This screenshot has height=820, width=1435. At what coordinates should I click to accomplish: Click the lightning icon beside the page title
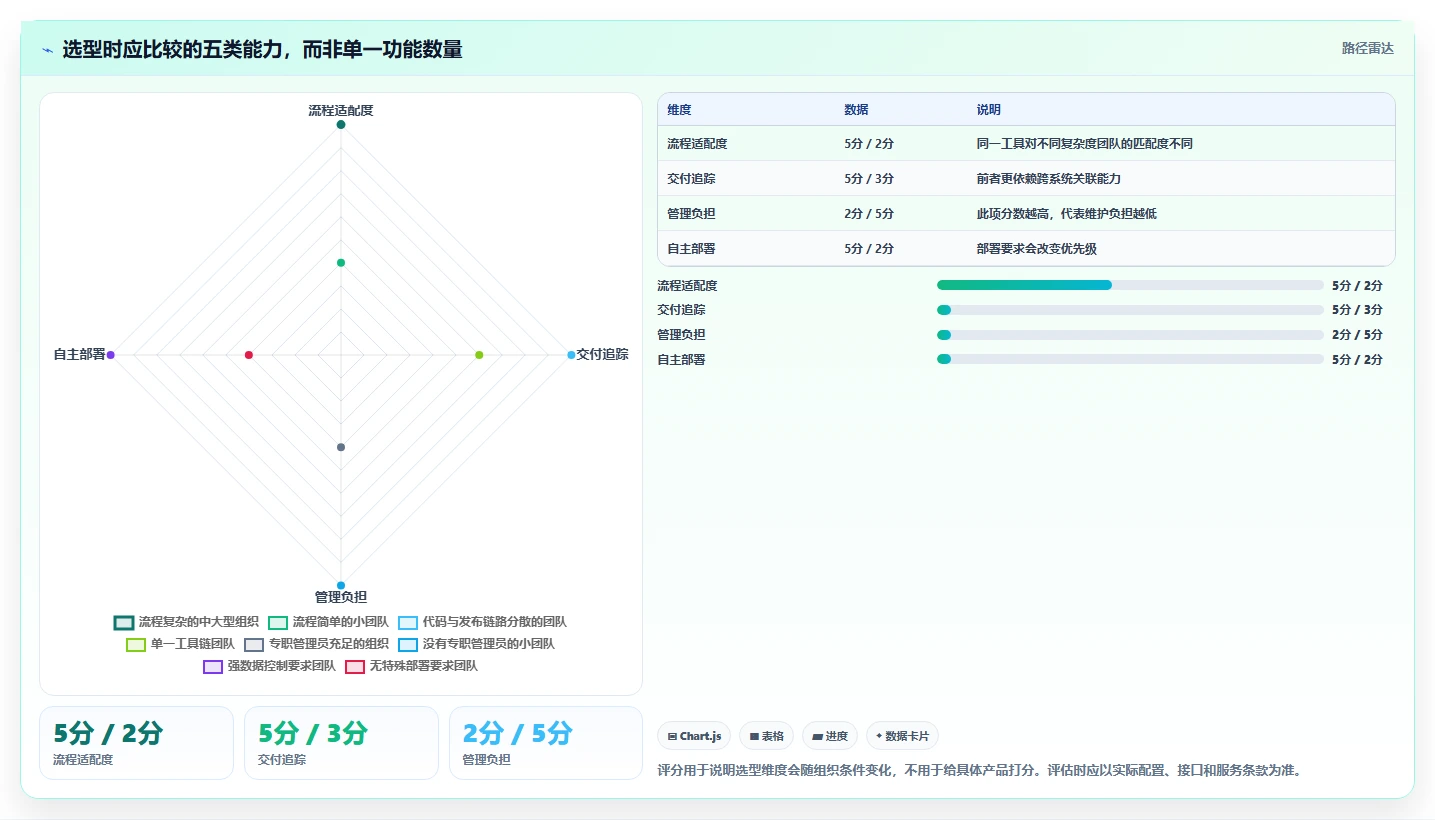tap(47, 50)
